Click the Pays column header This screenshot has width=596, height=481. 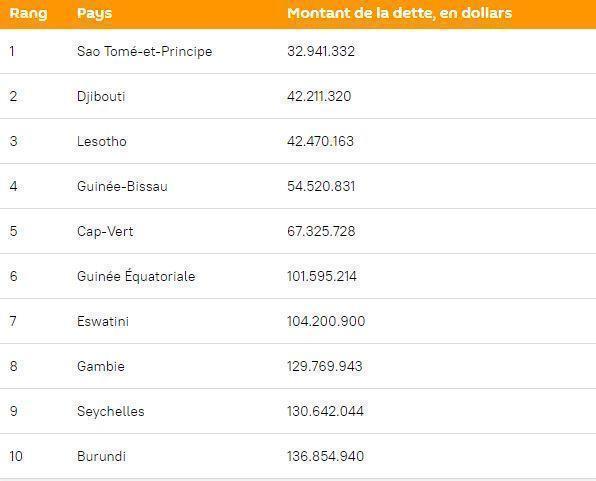pos(94,13)
